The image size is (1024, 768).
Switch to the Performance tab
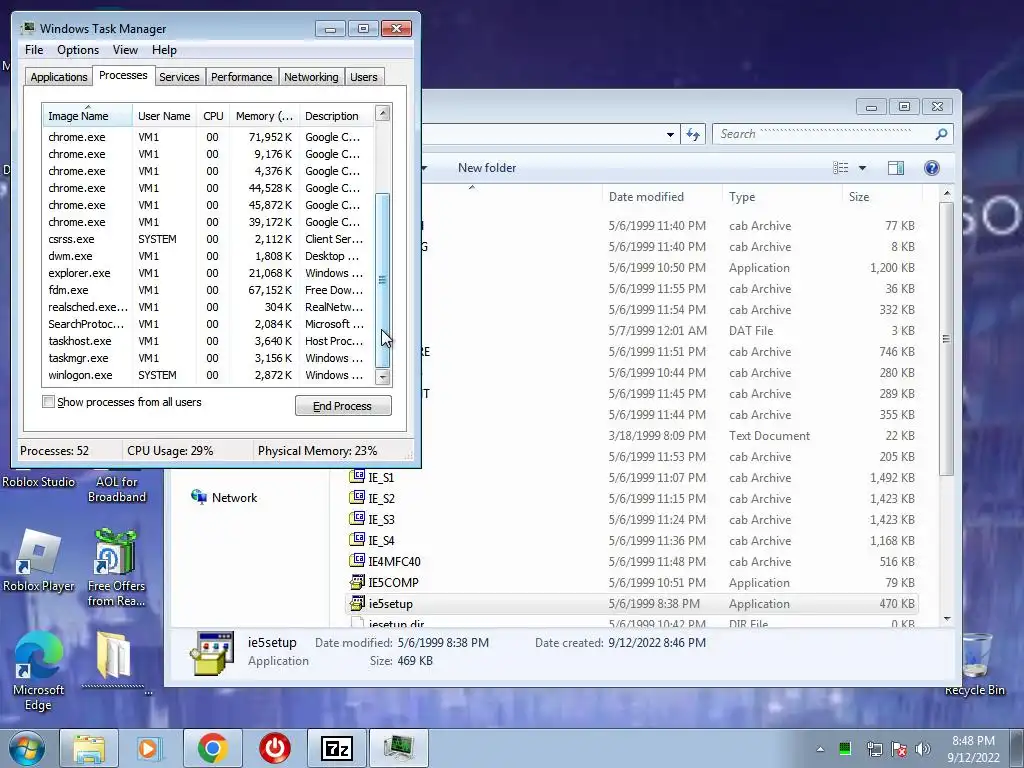click(241, 77)
